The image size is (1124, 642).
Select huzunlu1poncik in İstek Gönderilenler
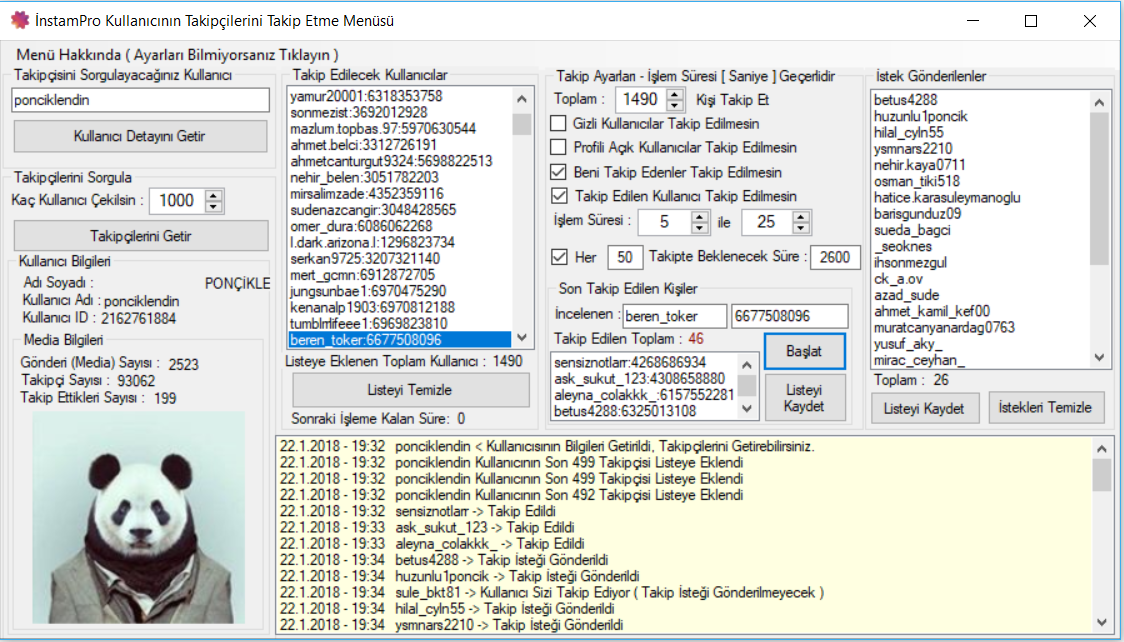click(x=979, y=116)
